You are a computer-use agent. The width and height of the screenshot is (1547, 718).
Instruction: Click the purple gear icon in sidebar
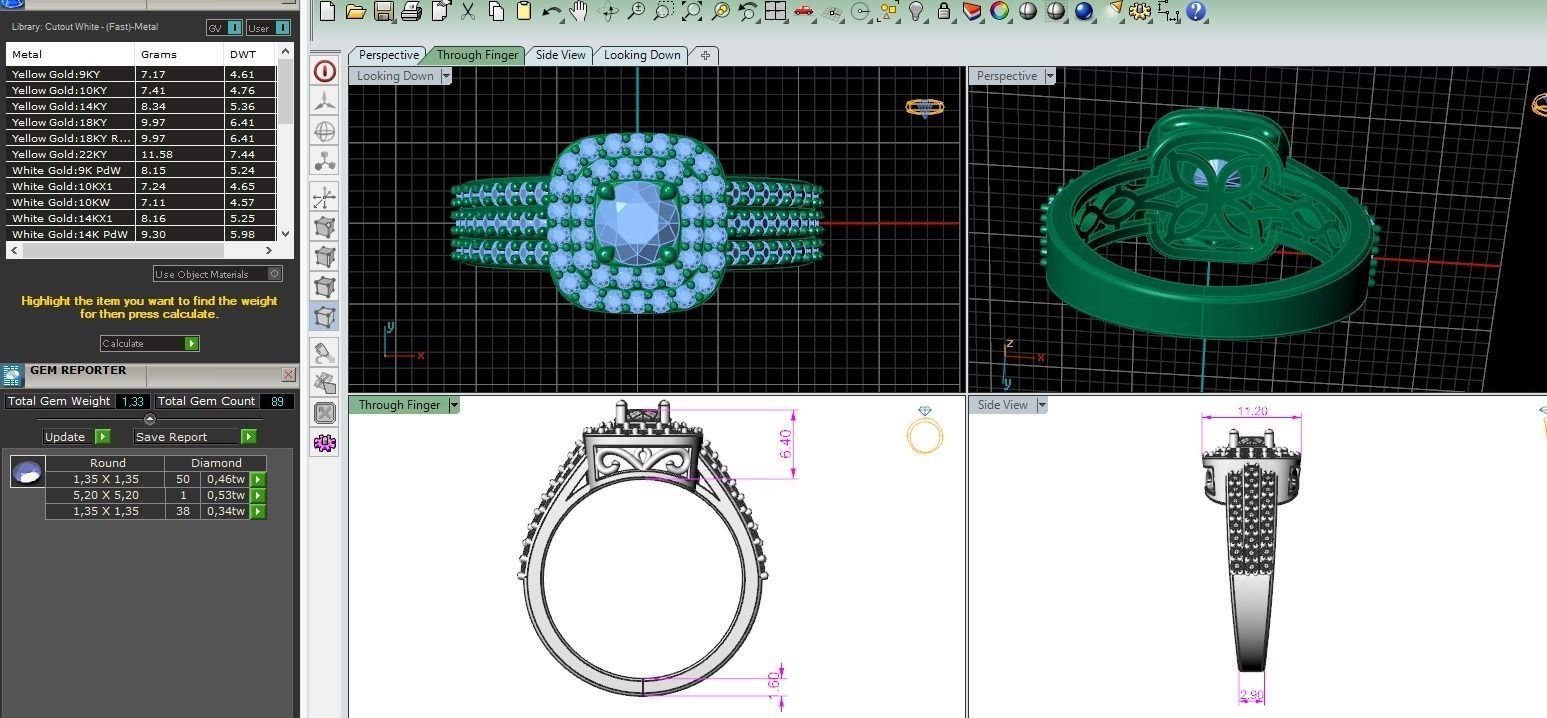tap(325, 443)
